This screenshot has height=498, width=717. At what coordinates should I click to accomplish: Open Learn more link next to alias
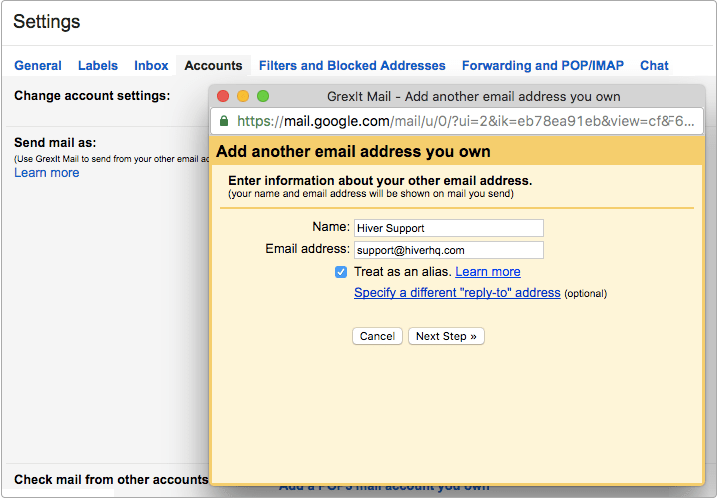point(487,272)
